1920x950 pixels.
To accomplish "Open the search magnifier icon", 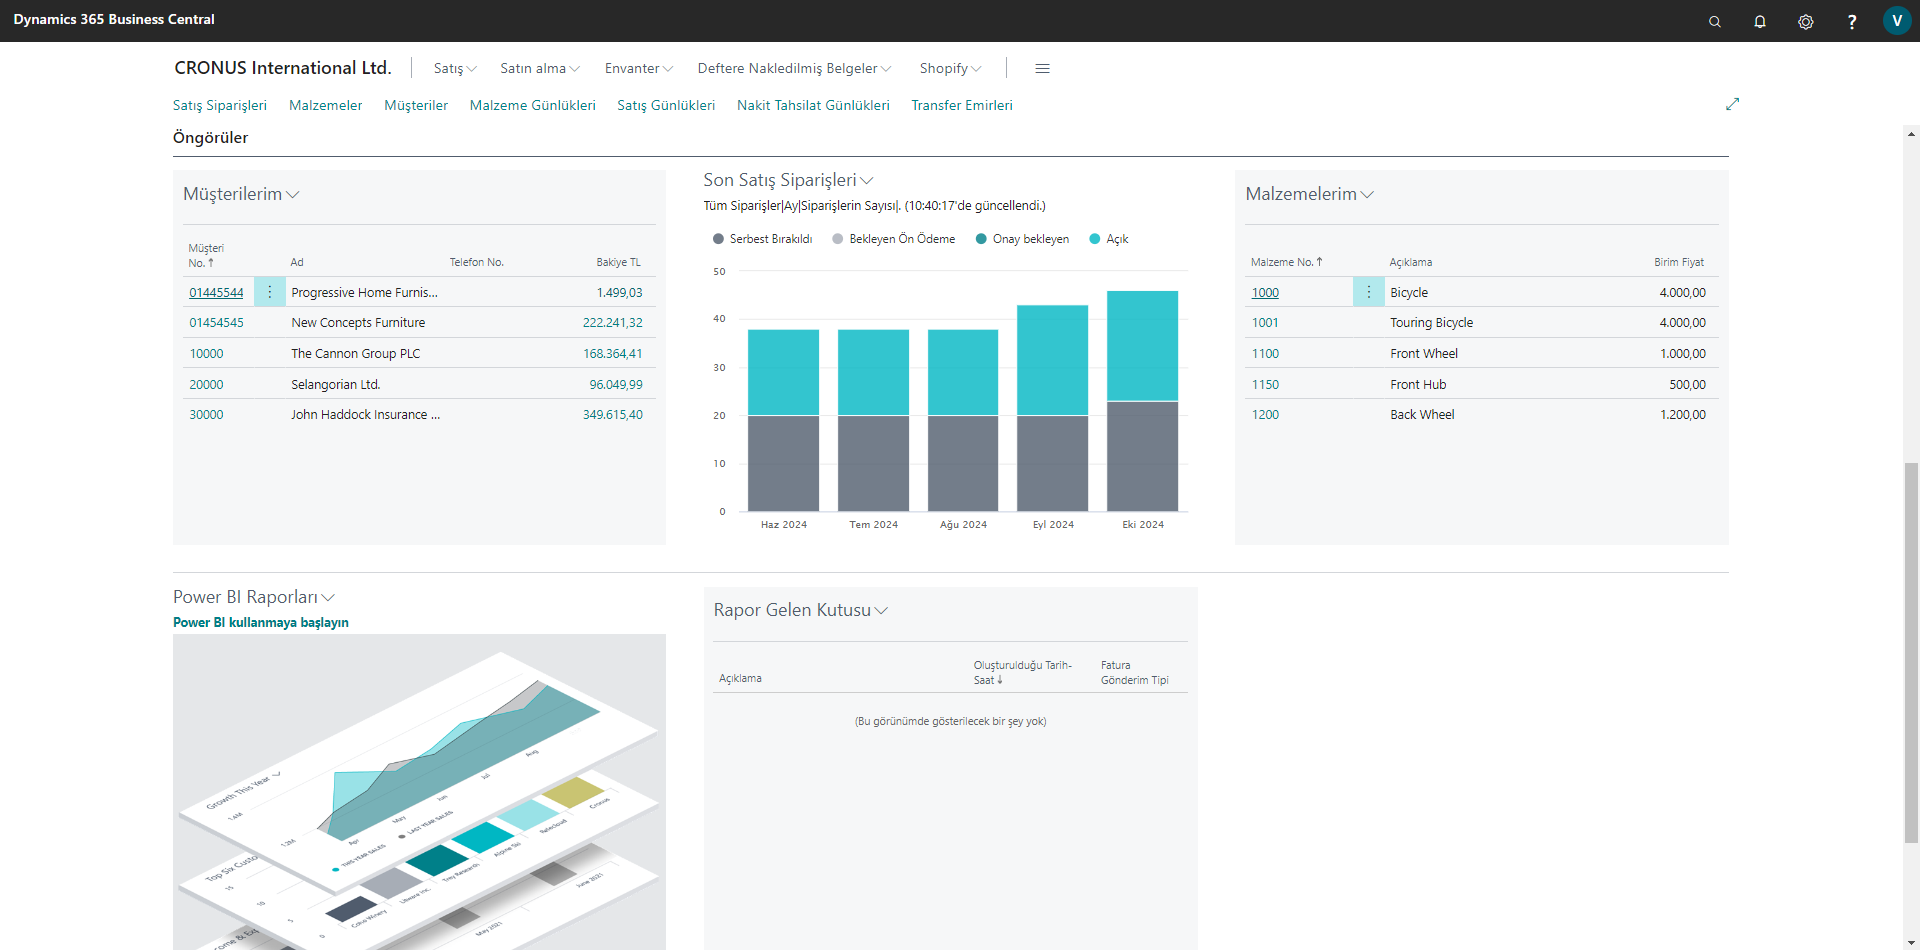I will click(1714, 21).
